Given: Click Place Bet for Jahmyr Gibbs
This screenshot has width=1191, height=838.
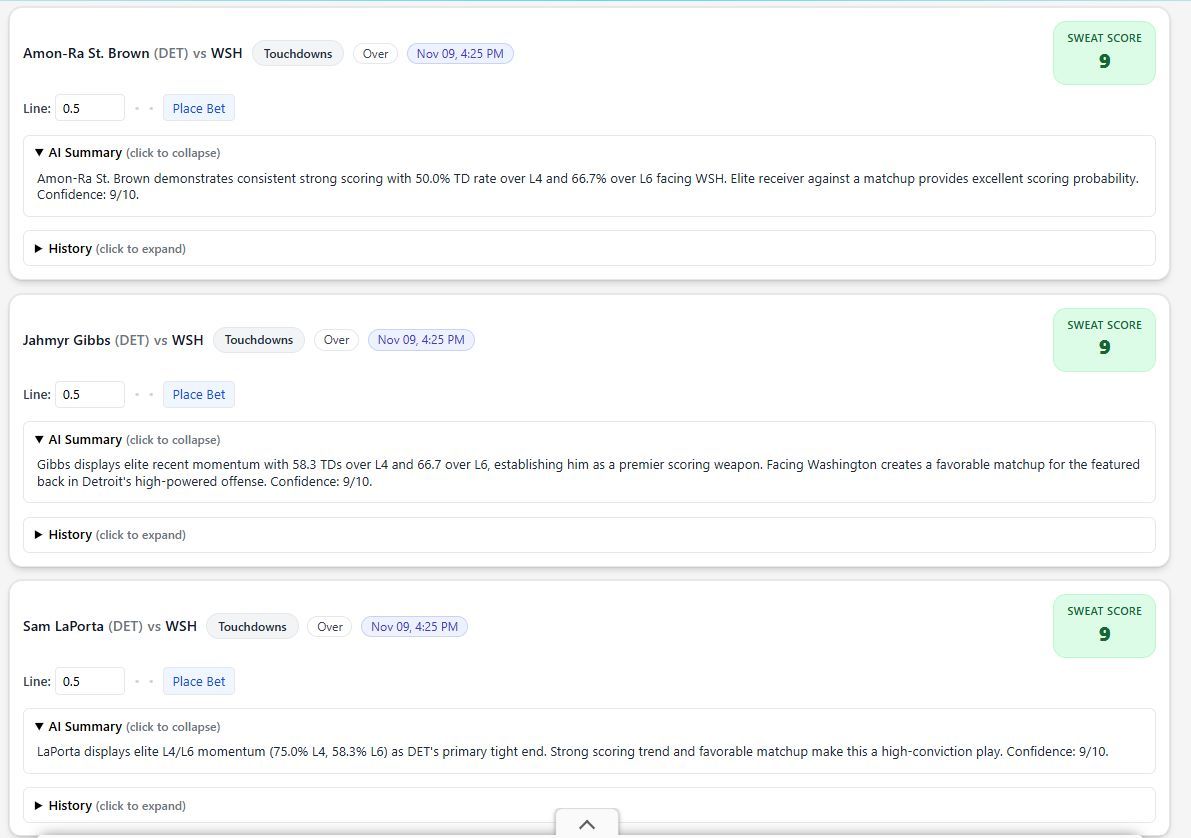Looking at the screenshot, I should pyautogui.click(x=199, y=394).
